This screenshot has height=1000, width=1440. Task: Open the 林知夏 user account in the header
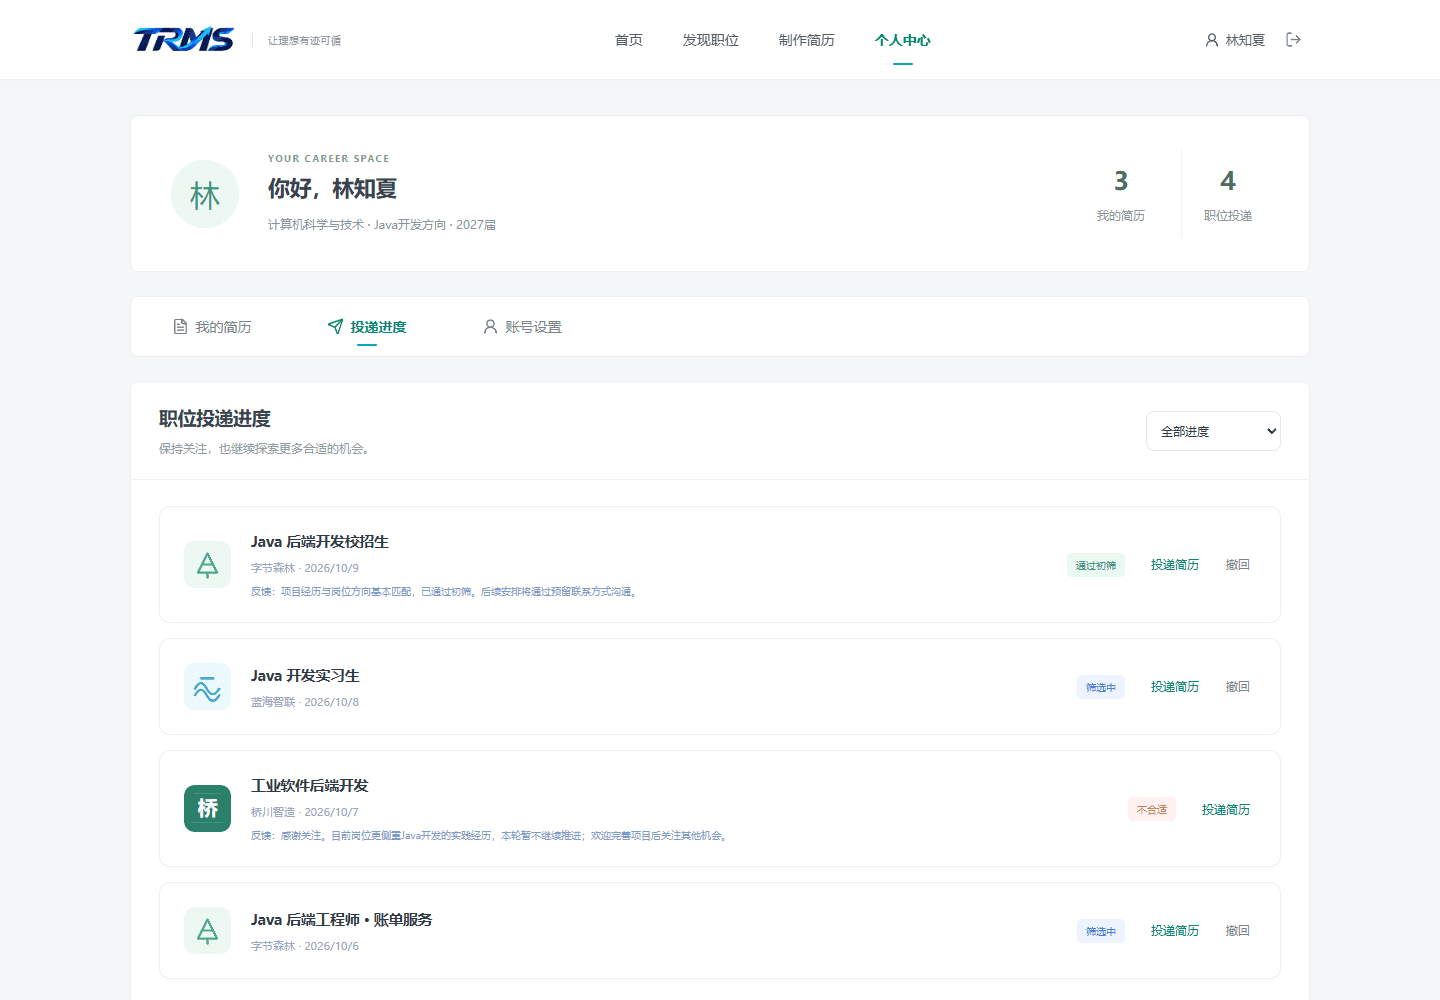point(1235,40)
